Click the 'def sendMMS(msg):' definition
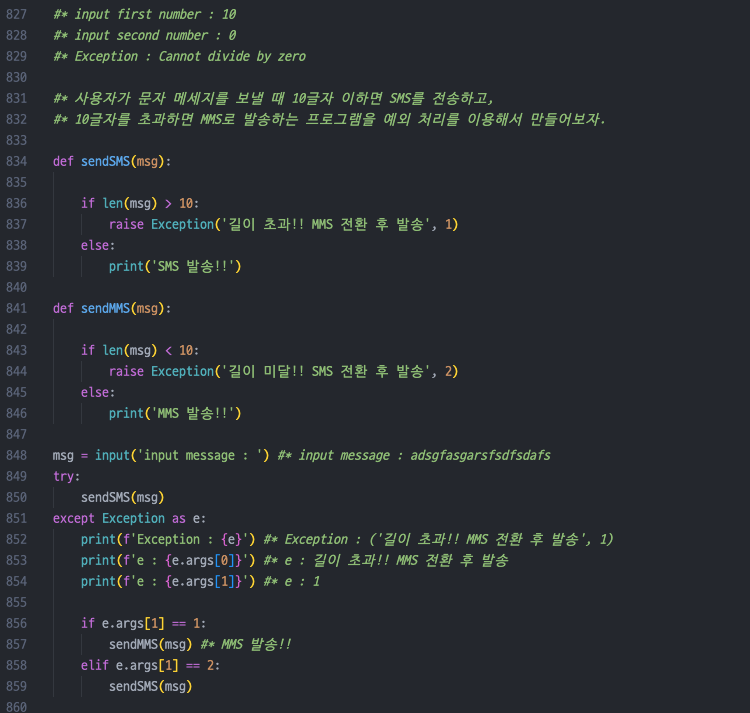 click(x=112, y=308)
